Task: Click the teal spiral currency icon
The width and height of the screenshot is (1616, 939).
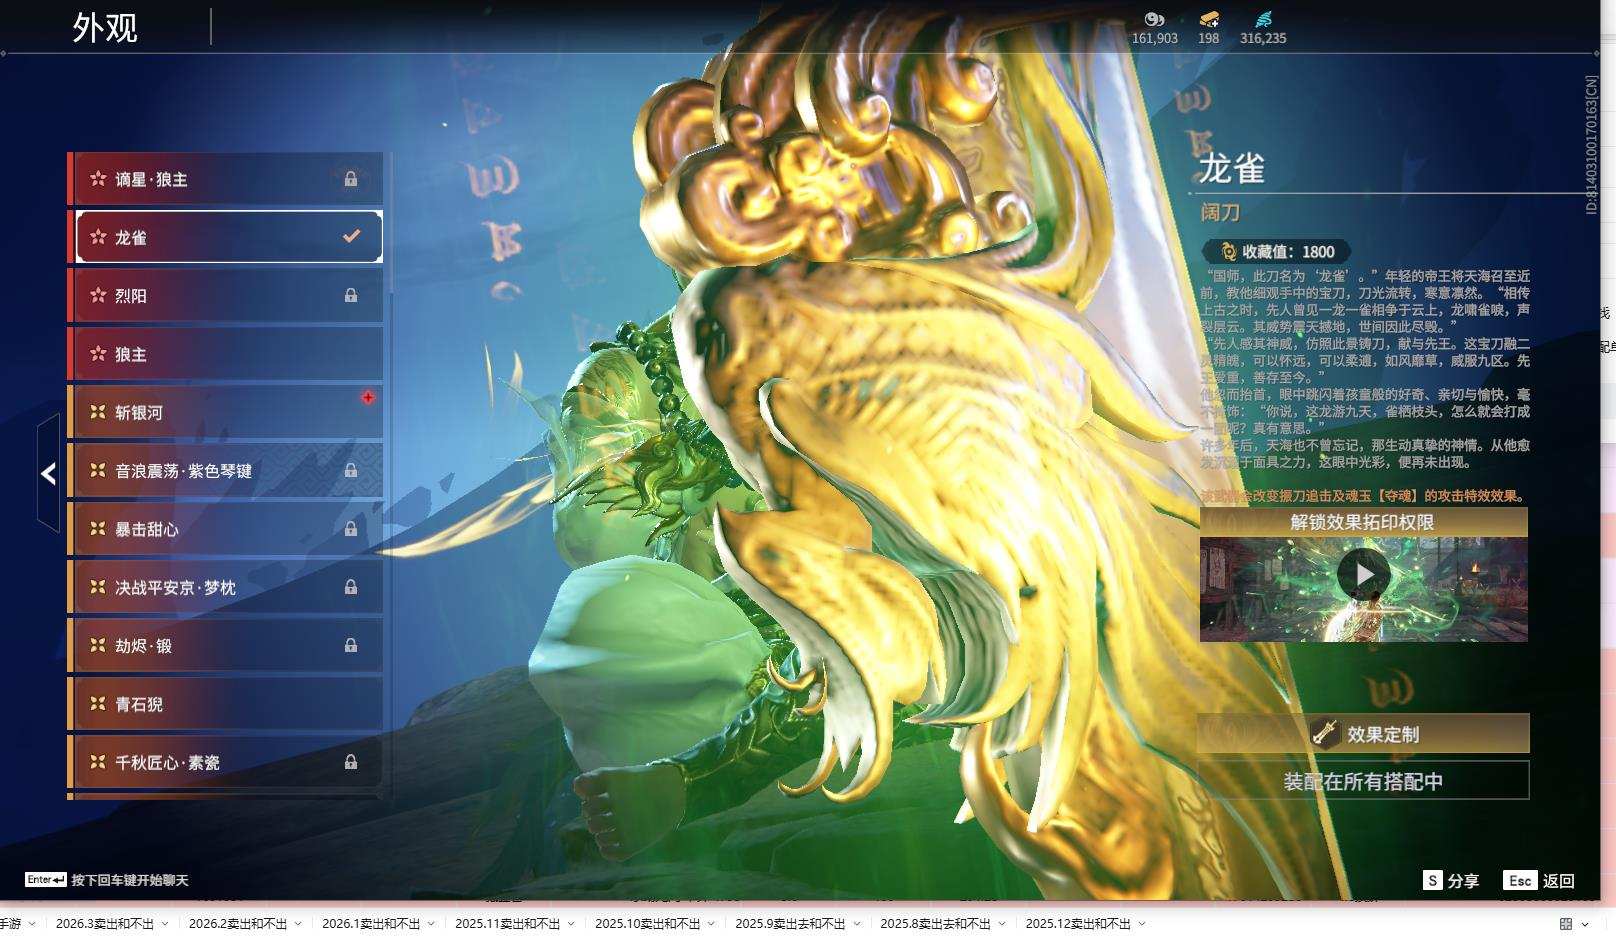Action: click(1263, 19)
